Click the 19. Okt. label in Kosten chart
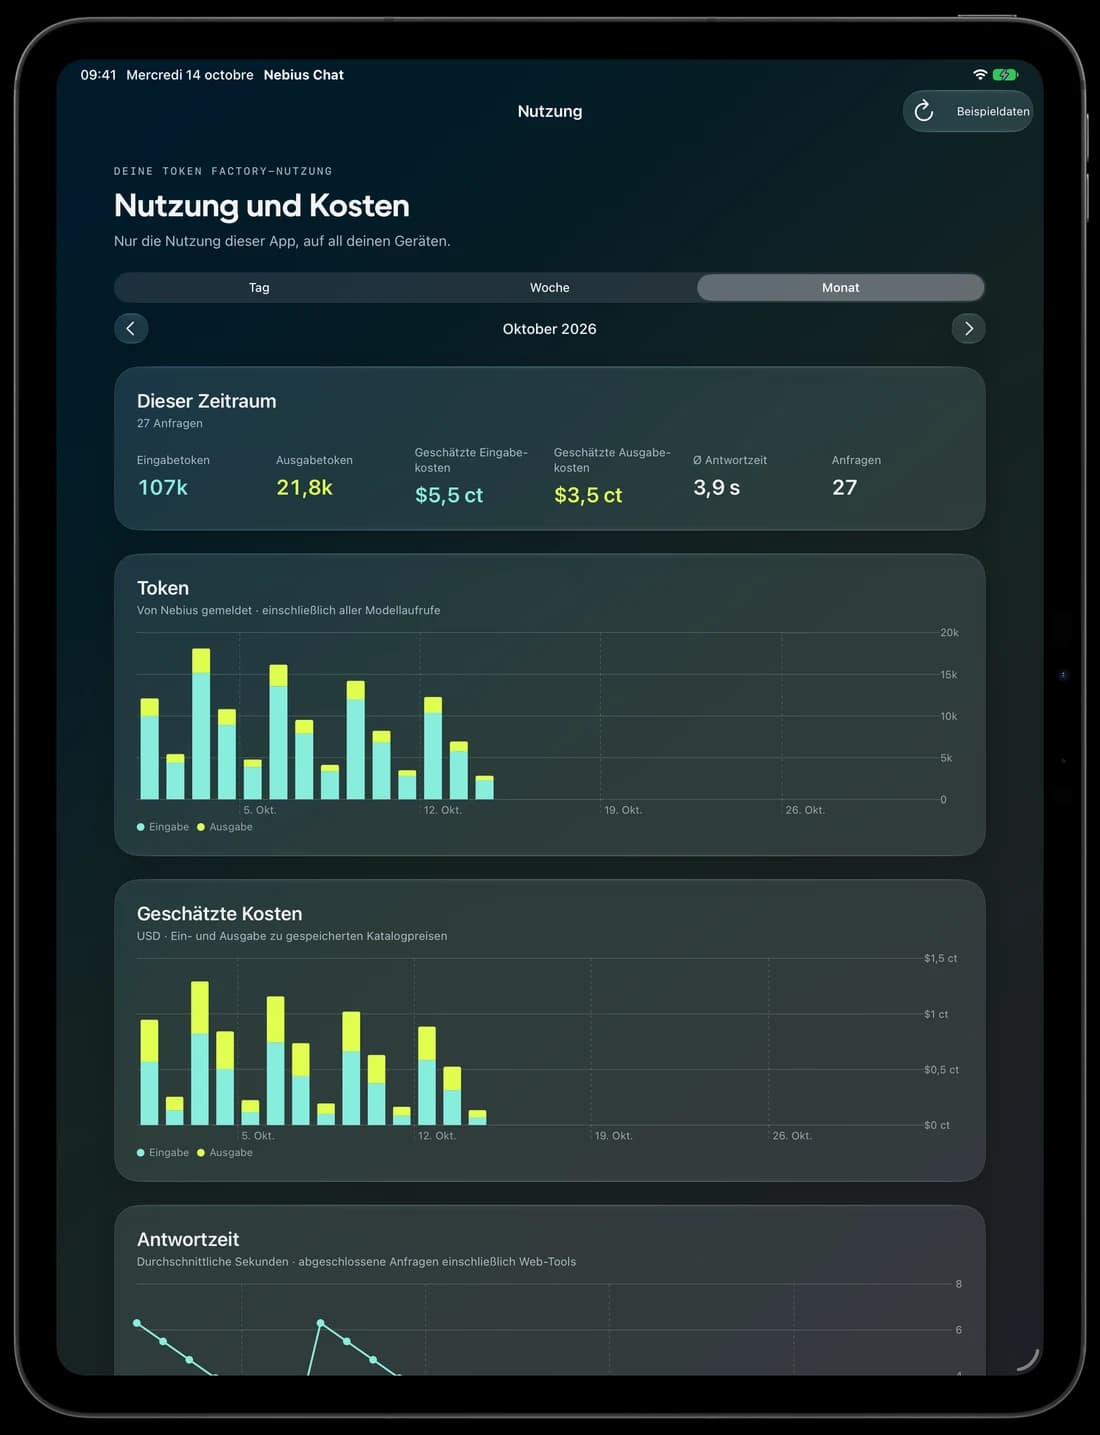The image size is (1100, 1435). [x=613, y=1136]
